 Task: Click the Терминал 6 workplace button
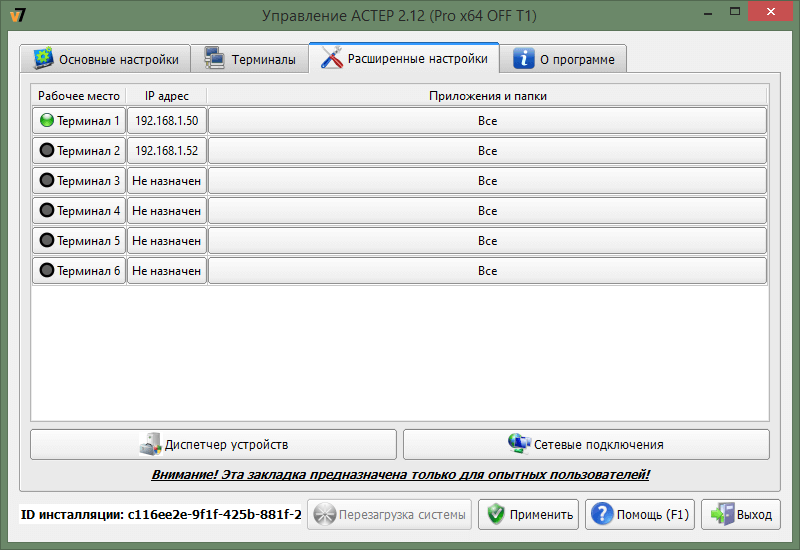[x=79, y=271]
